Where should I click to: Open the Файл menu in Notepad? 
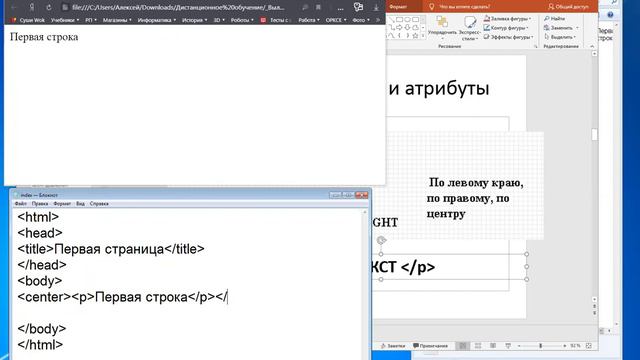coord(20,203)
